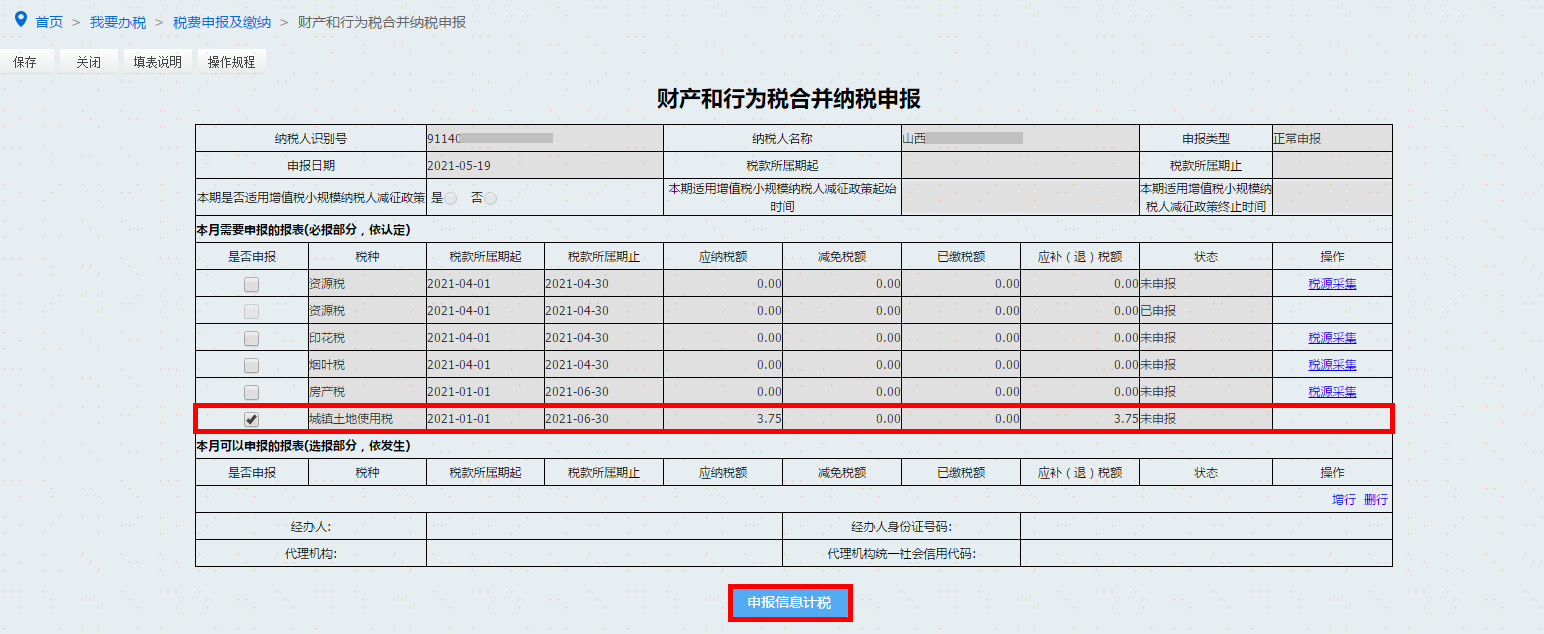Go to 首页 breadcrumb link
The image size is (1544, 634).
point(49,22)
